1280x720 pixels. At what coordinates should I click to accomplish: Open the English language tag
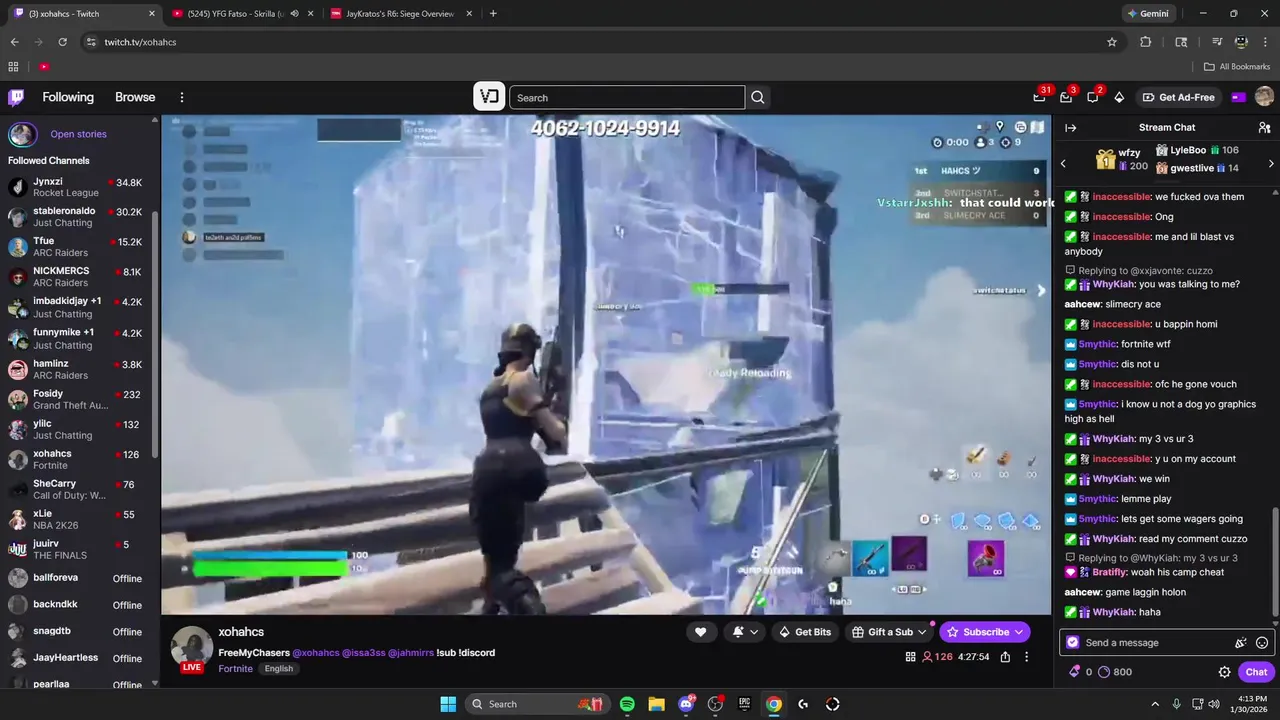point(279,669)
